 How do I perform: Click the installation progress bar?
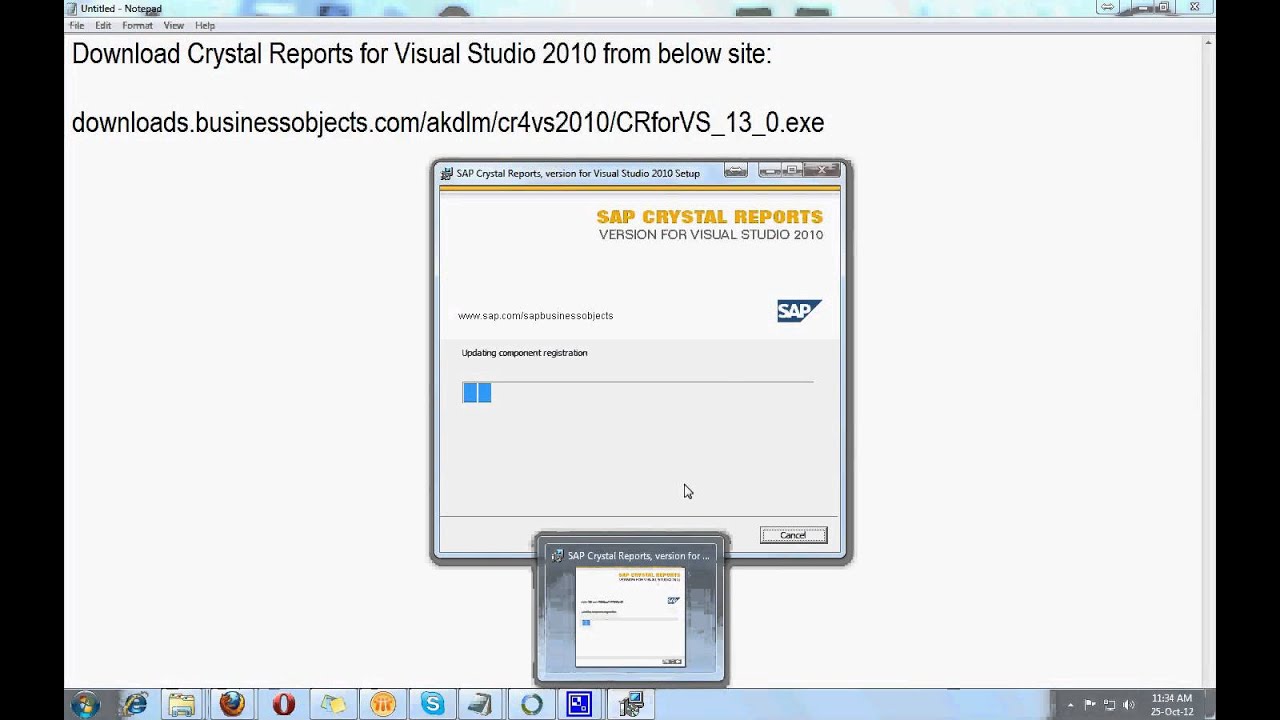click(637, 392)
